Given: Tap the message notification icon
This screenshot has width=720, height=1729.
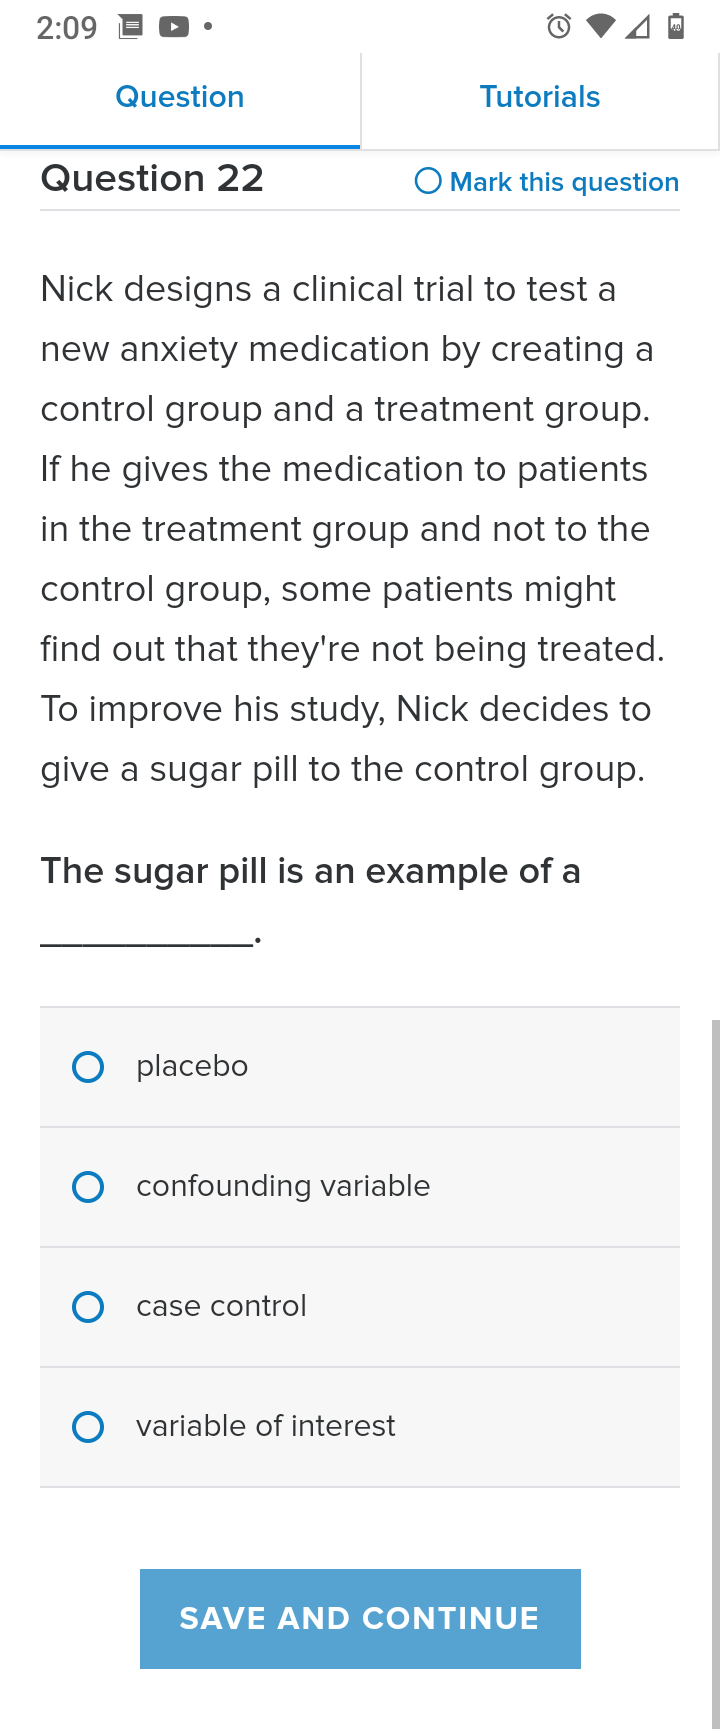Looking at the screenshot, I should click(130, 27).
